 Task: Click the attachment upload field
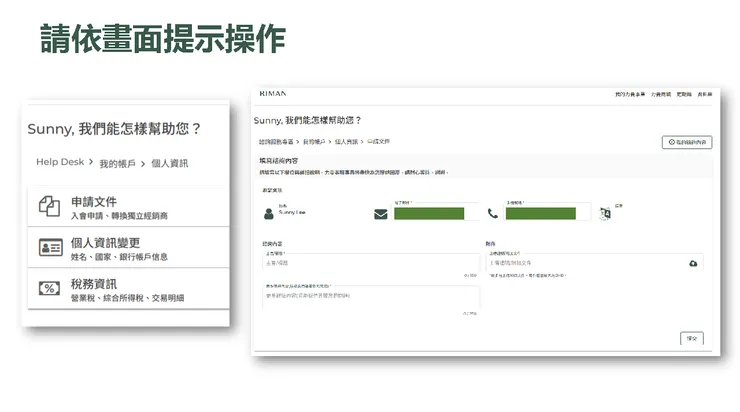(595, 262)
